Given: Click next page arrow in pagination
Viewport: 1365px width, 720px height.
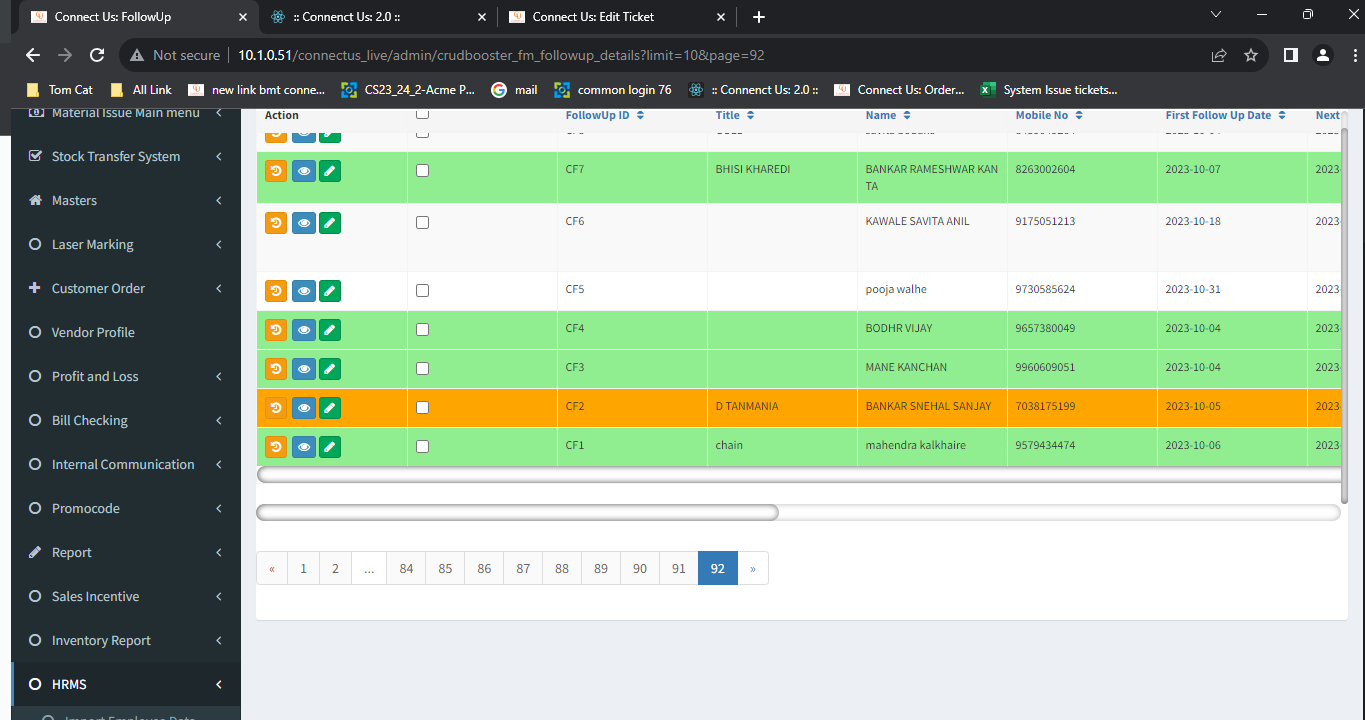Looking at the screenshot, I should click(752, 568).
